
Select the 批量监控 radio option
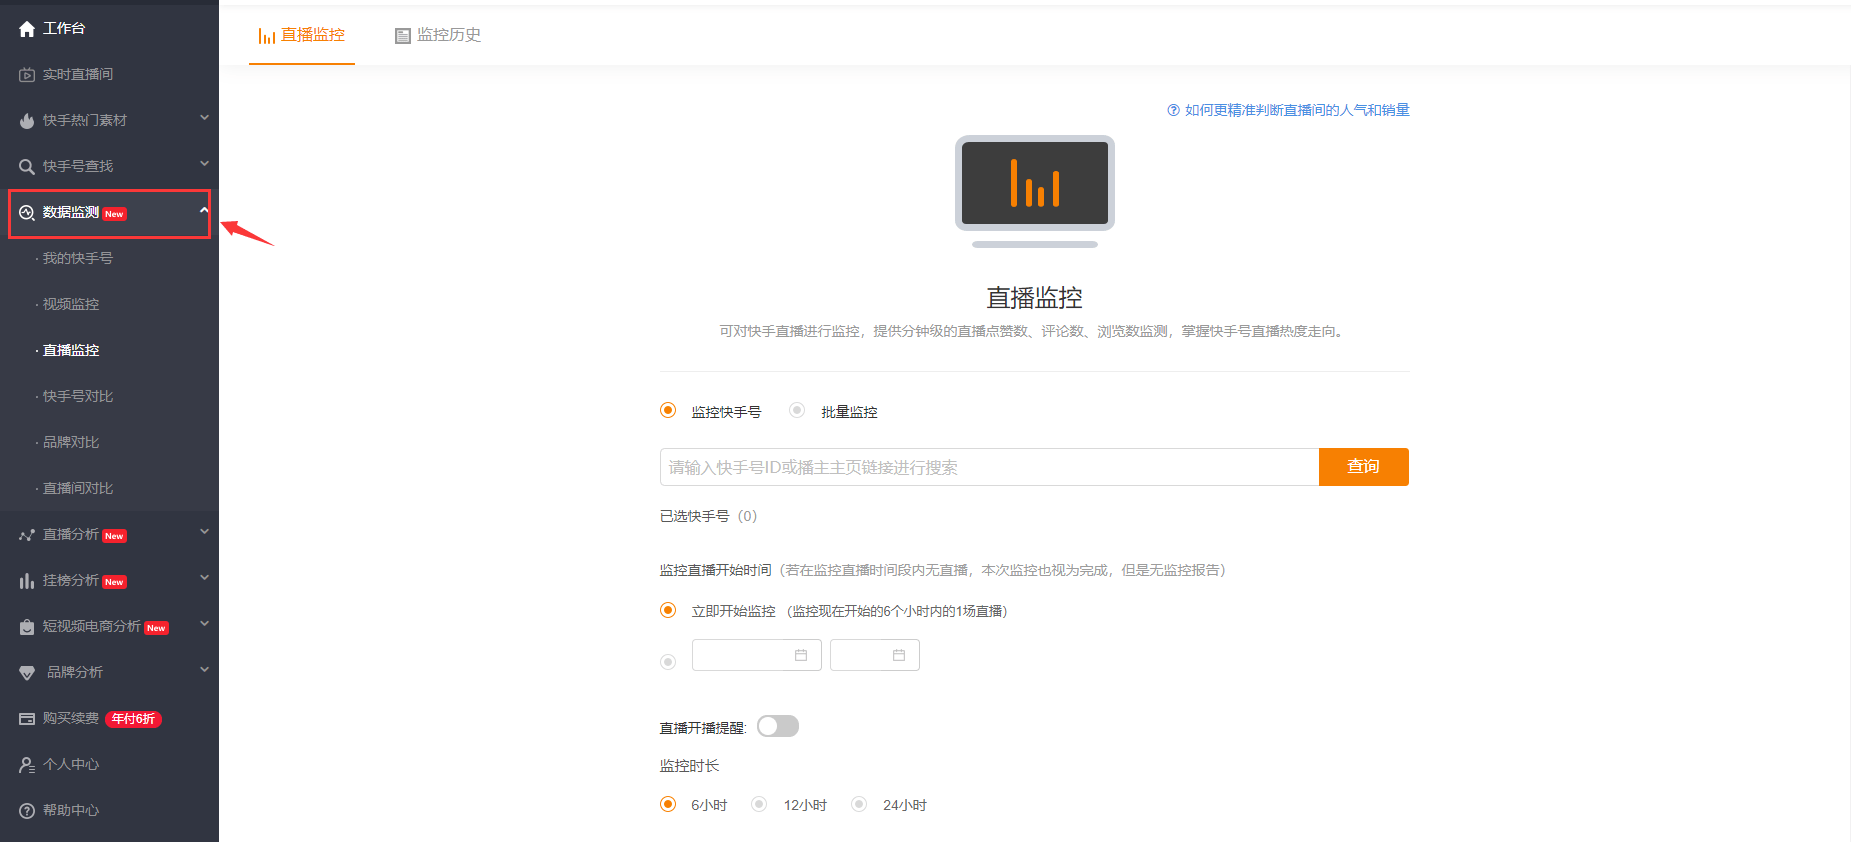tap(797, 410)
